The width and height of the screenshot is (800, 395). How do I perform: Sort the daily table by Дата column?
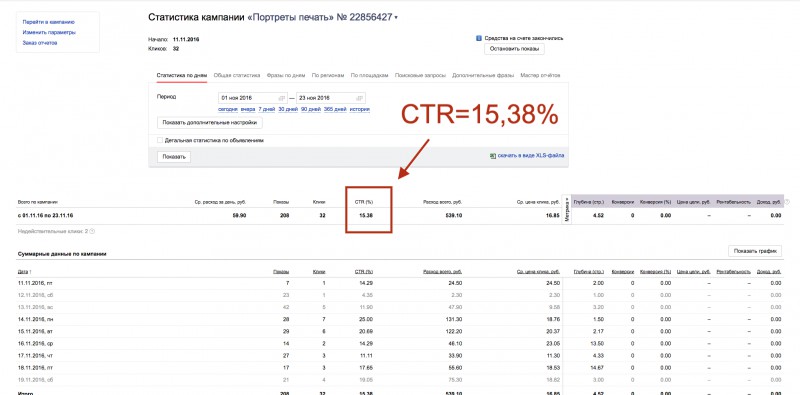click(x=24, y=272)
